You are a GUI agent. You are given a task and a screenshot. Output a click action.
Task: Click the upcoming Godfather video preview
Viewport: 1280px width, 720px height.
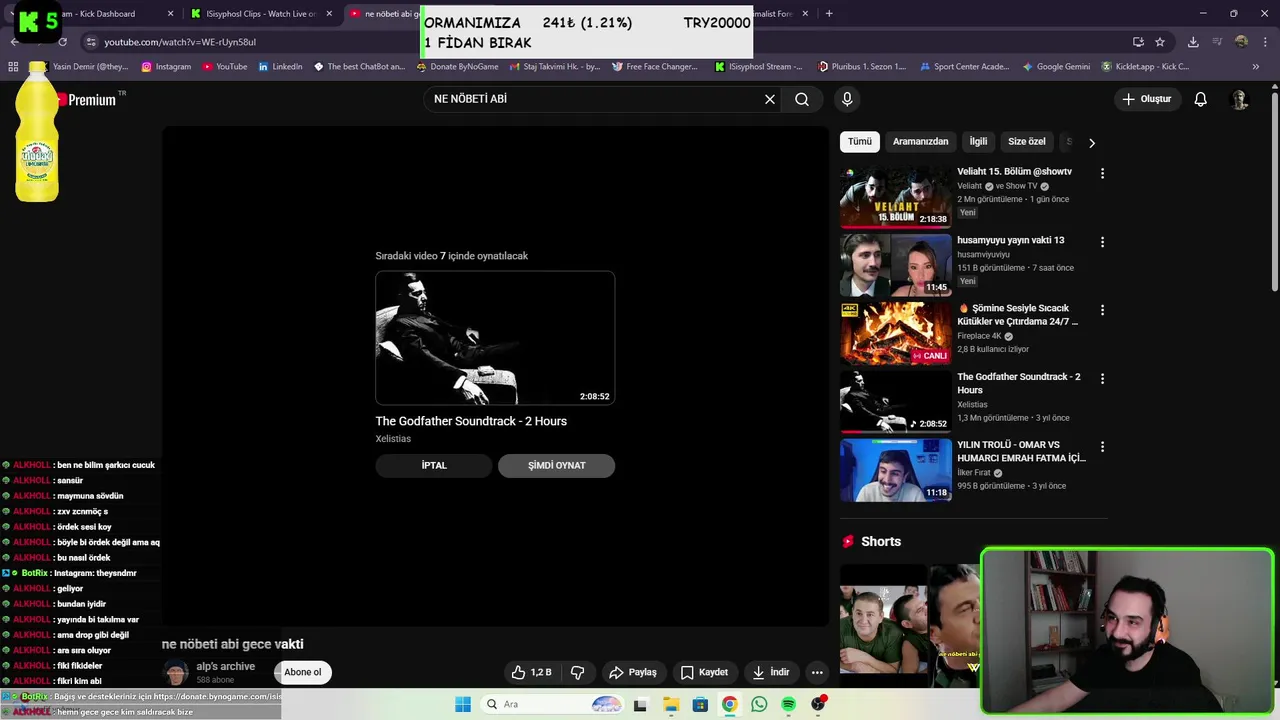[495, 338]
